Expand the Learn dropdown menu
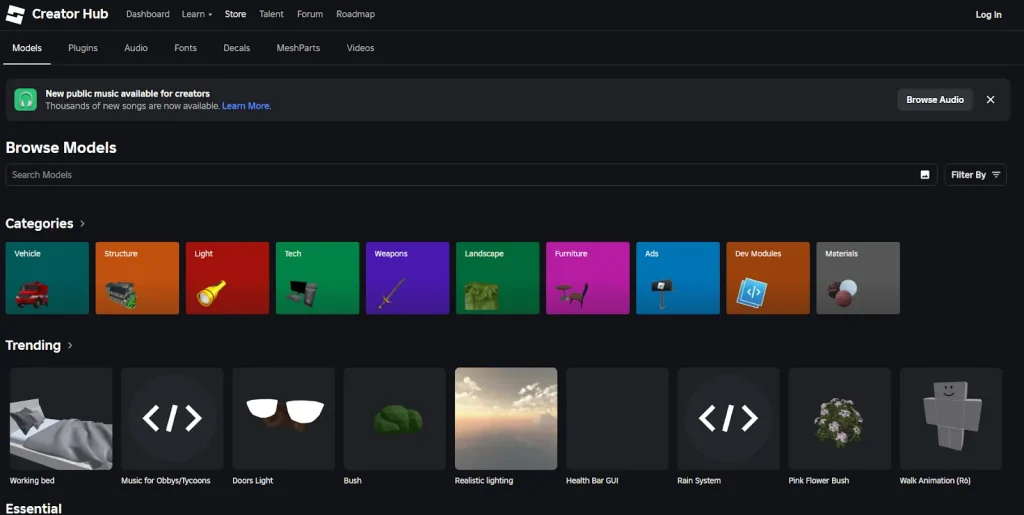Screen dimensions: 1024x515 197,14
